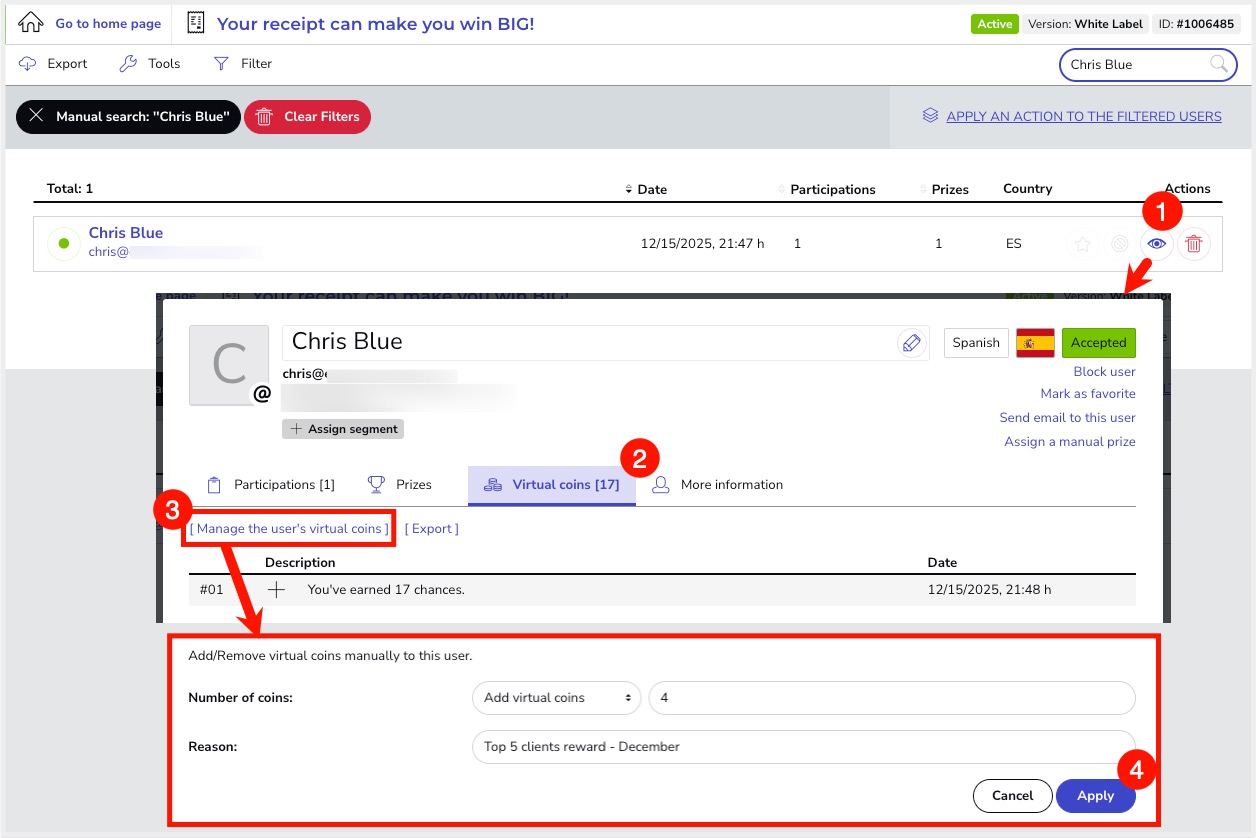Switch to the More information tab

(718, 485)
